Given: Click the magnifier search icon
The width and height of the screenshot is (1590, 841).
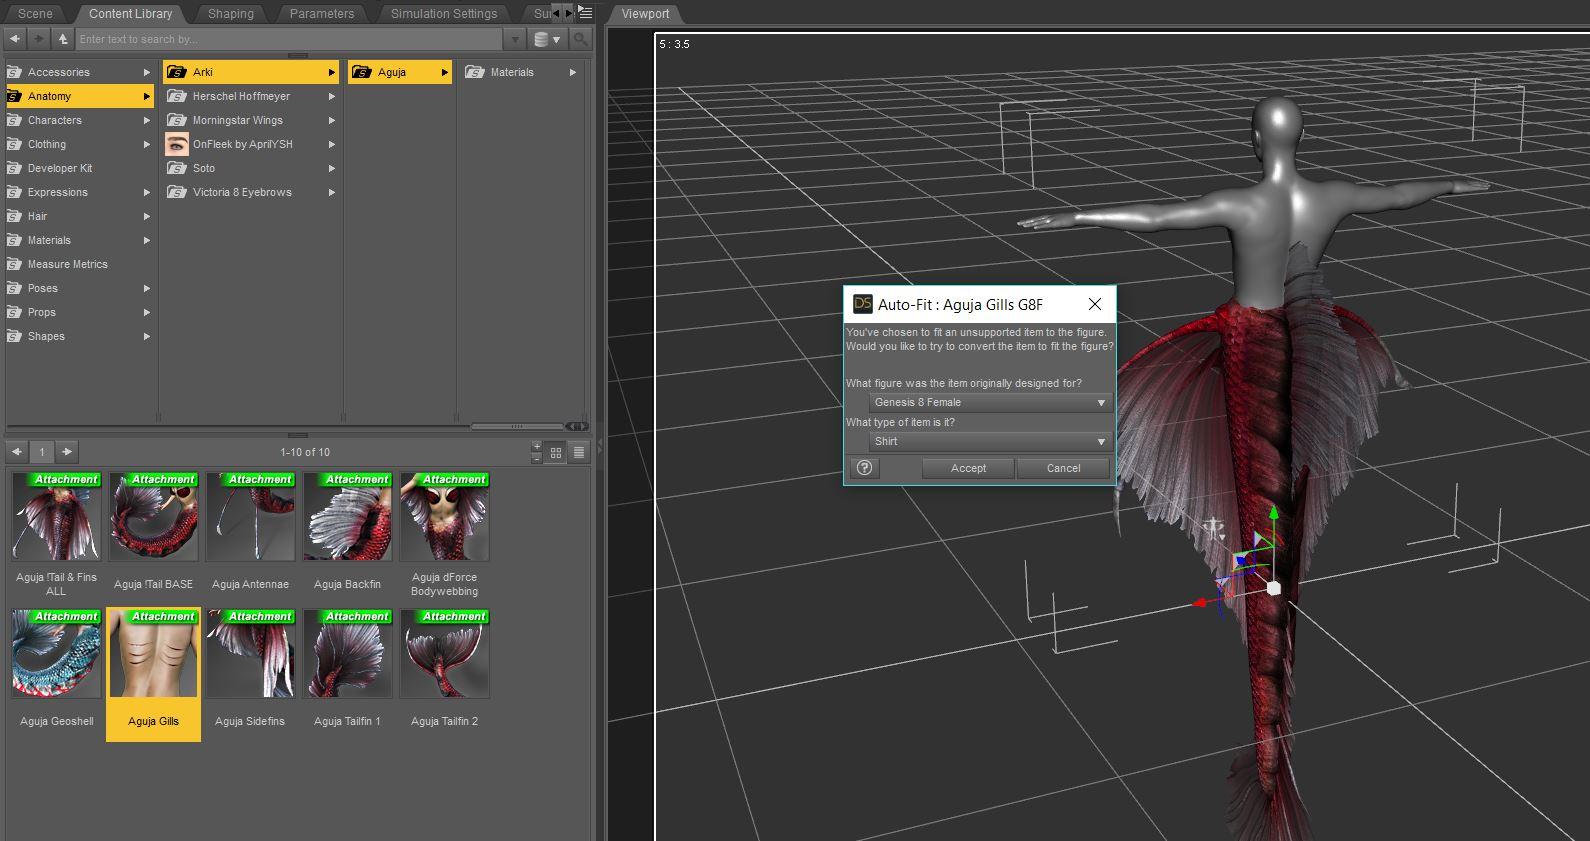Looking at the screenshot, I should (x=580, y=39).
